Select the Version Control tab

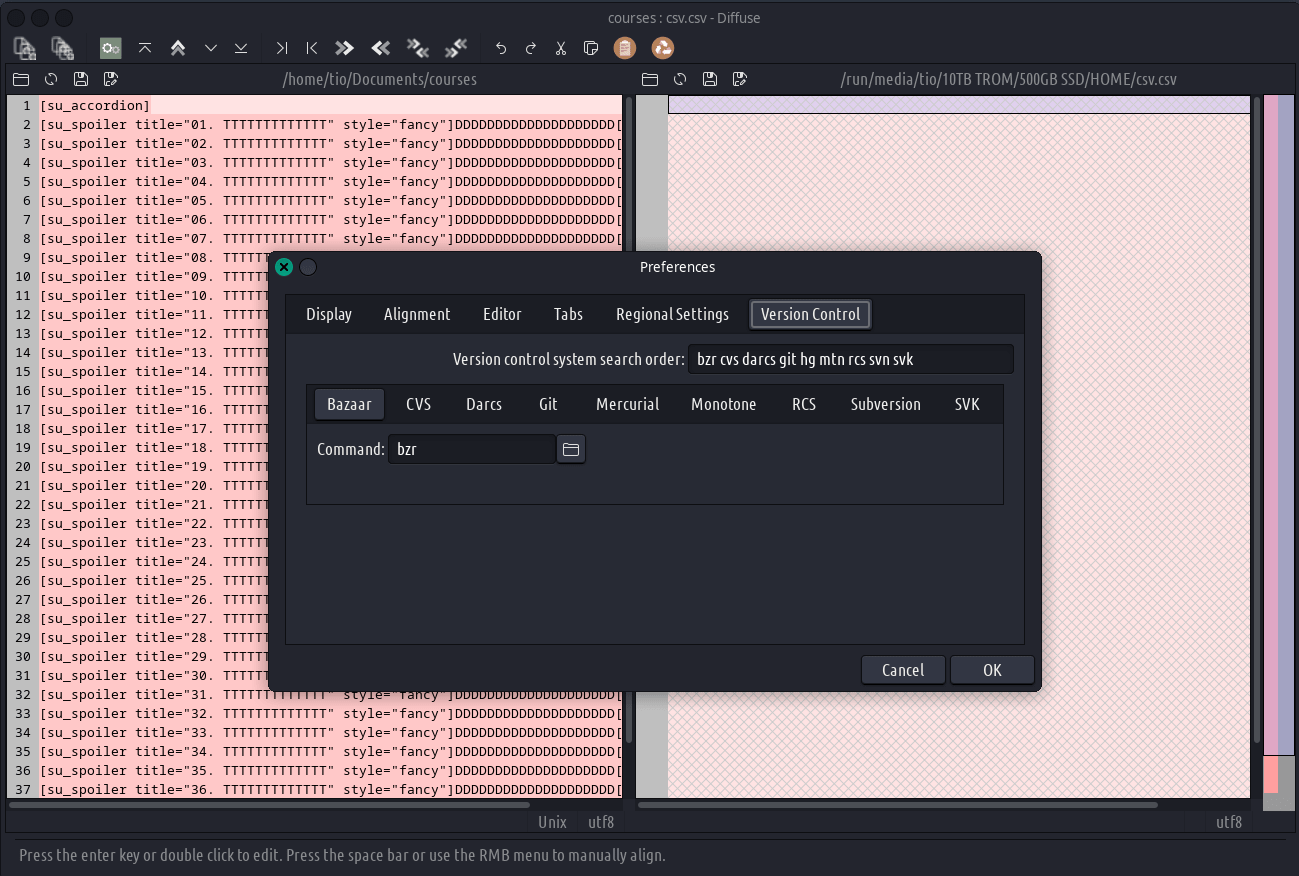(x=811, y=314)
